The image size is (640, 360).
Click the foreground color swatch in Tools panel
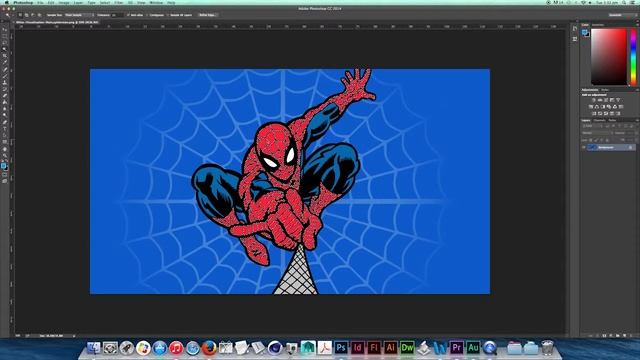tap(4, 165)
